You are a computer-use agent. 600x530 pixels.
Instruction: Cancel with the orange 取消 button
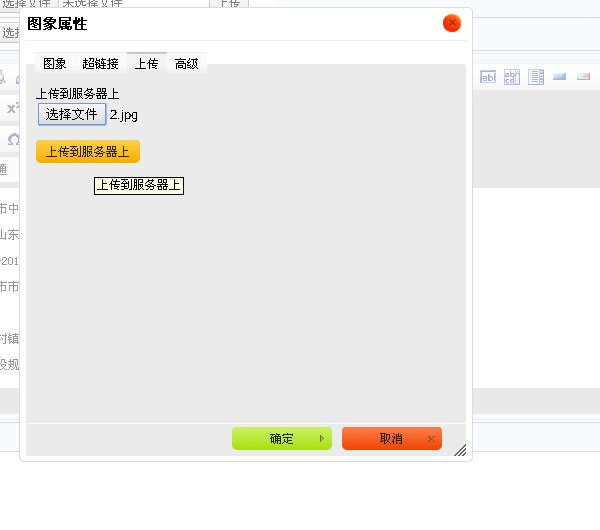click(391, 438)
